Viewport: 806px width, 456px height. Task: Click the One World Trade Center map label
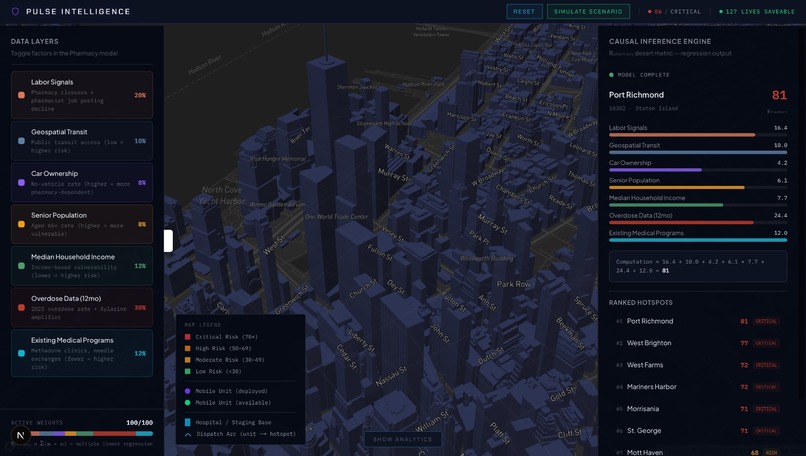tap(337, 216)
